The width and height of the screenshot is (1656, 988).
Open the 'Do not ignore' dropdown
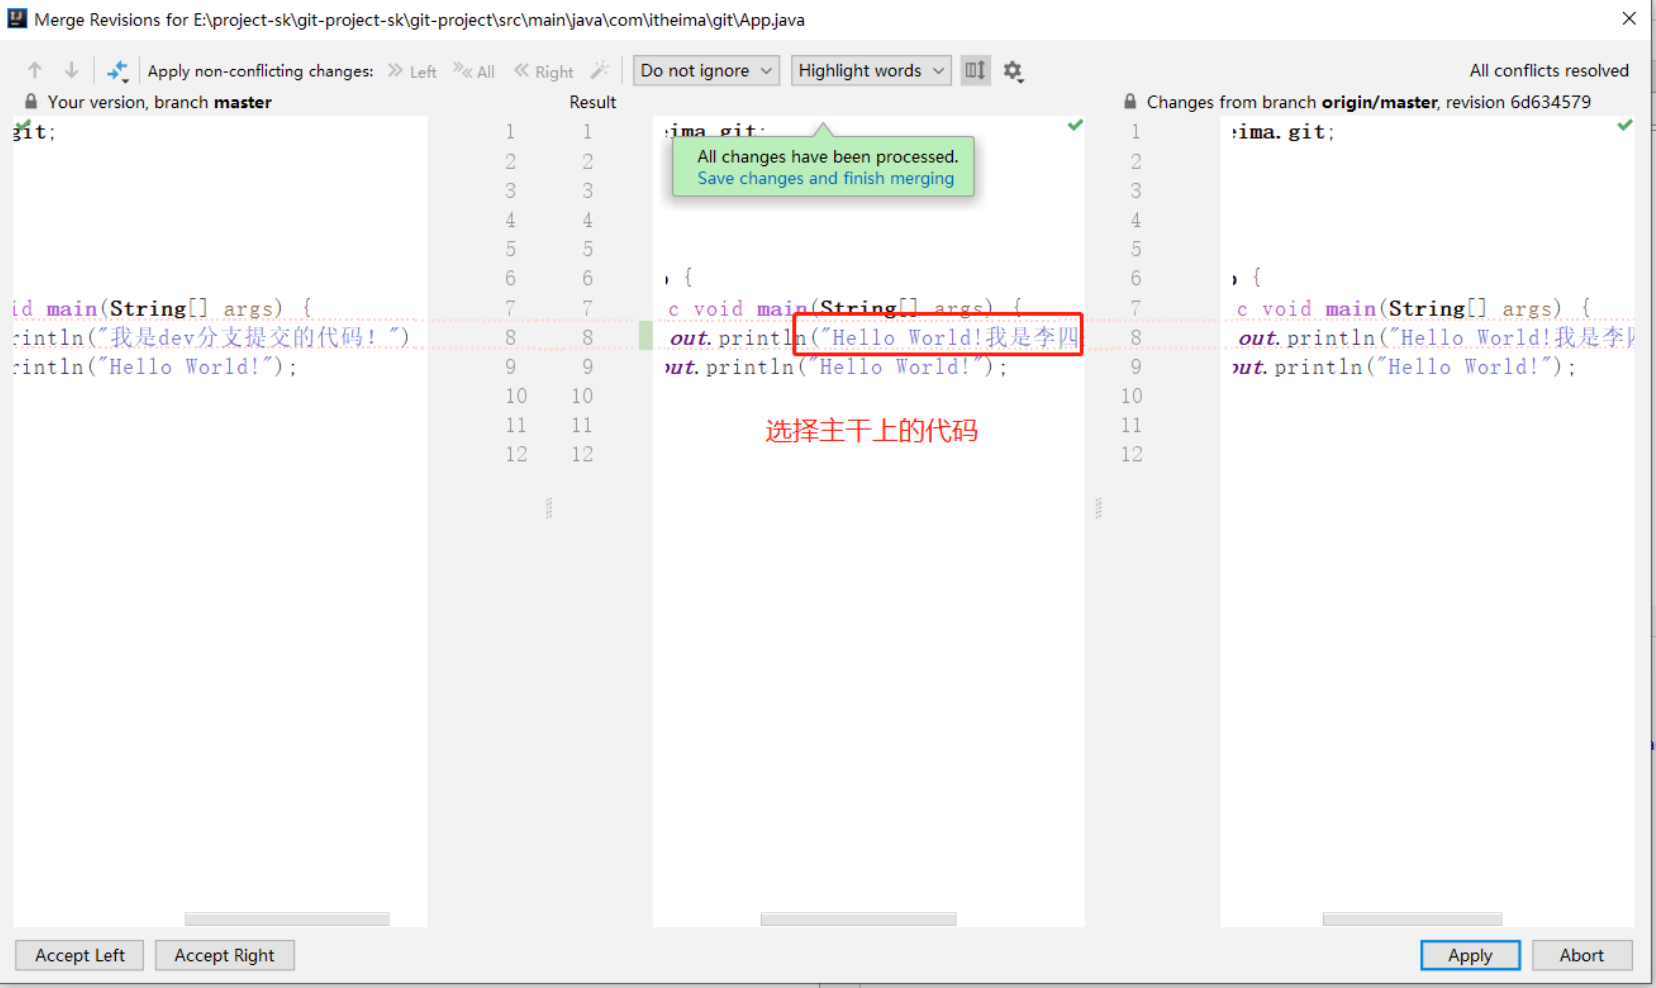[x=706, y=70]
